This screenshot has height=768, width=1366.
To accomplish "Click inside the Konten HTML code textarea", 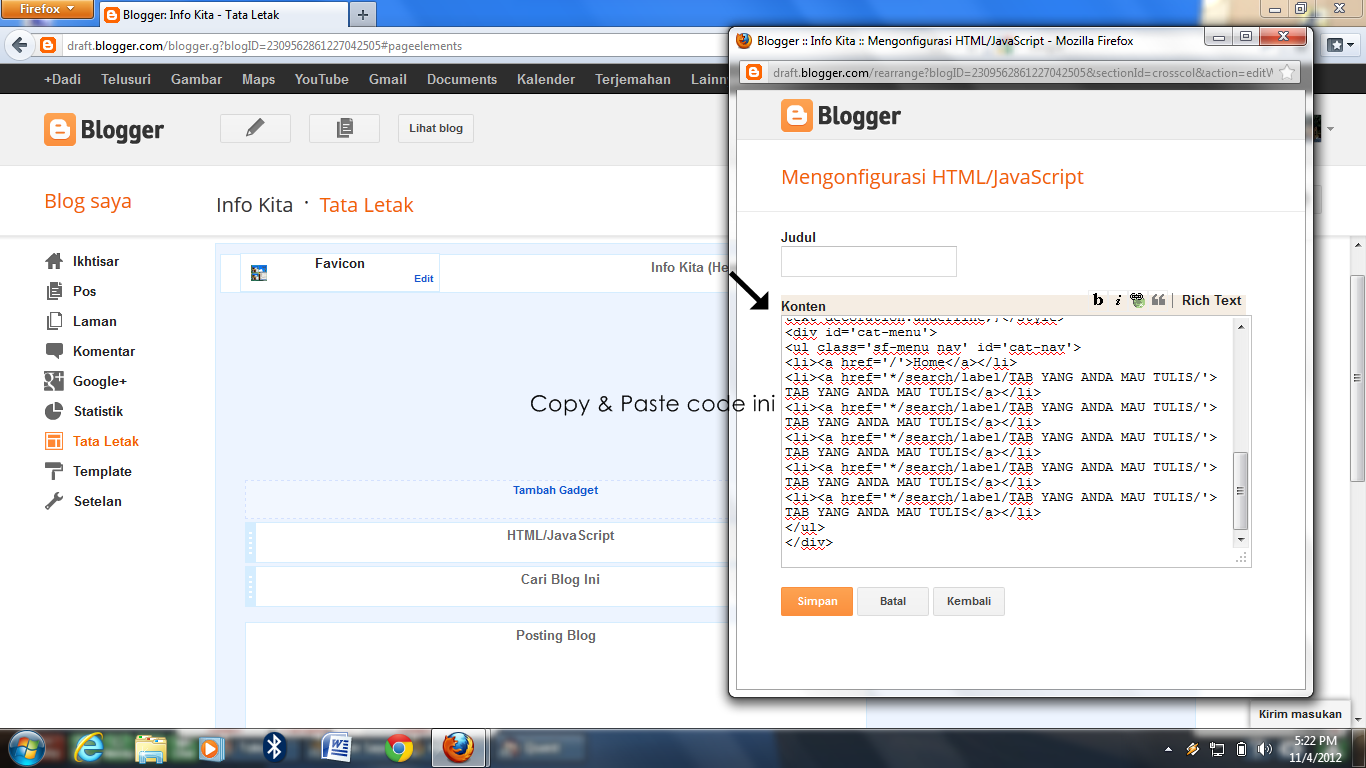I will [x=1007, y=441].
